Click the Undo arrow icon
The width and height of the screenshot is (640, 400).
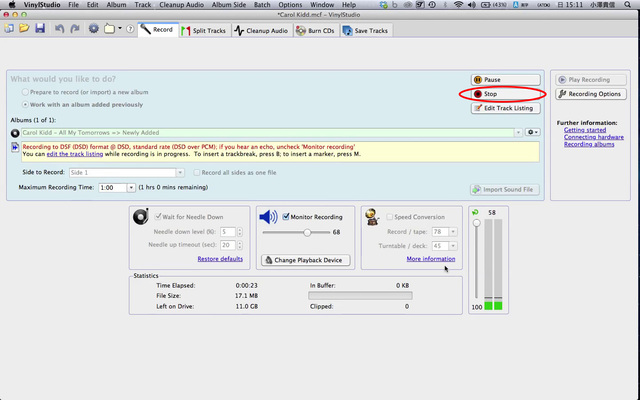click(x=59, y=29)
